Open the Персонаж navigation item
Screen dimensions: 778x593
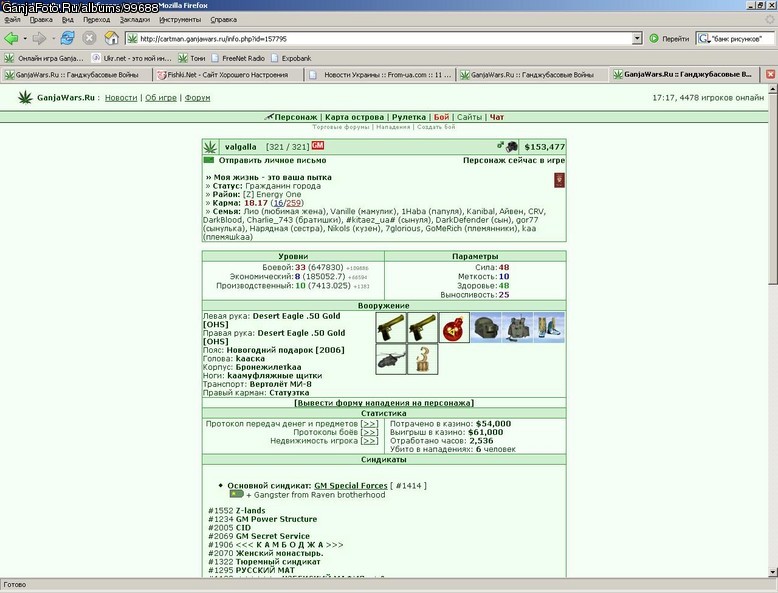tap(296, 117)
